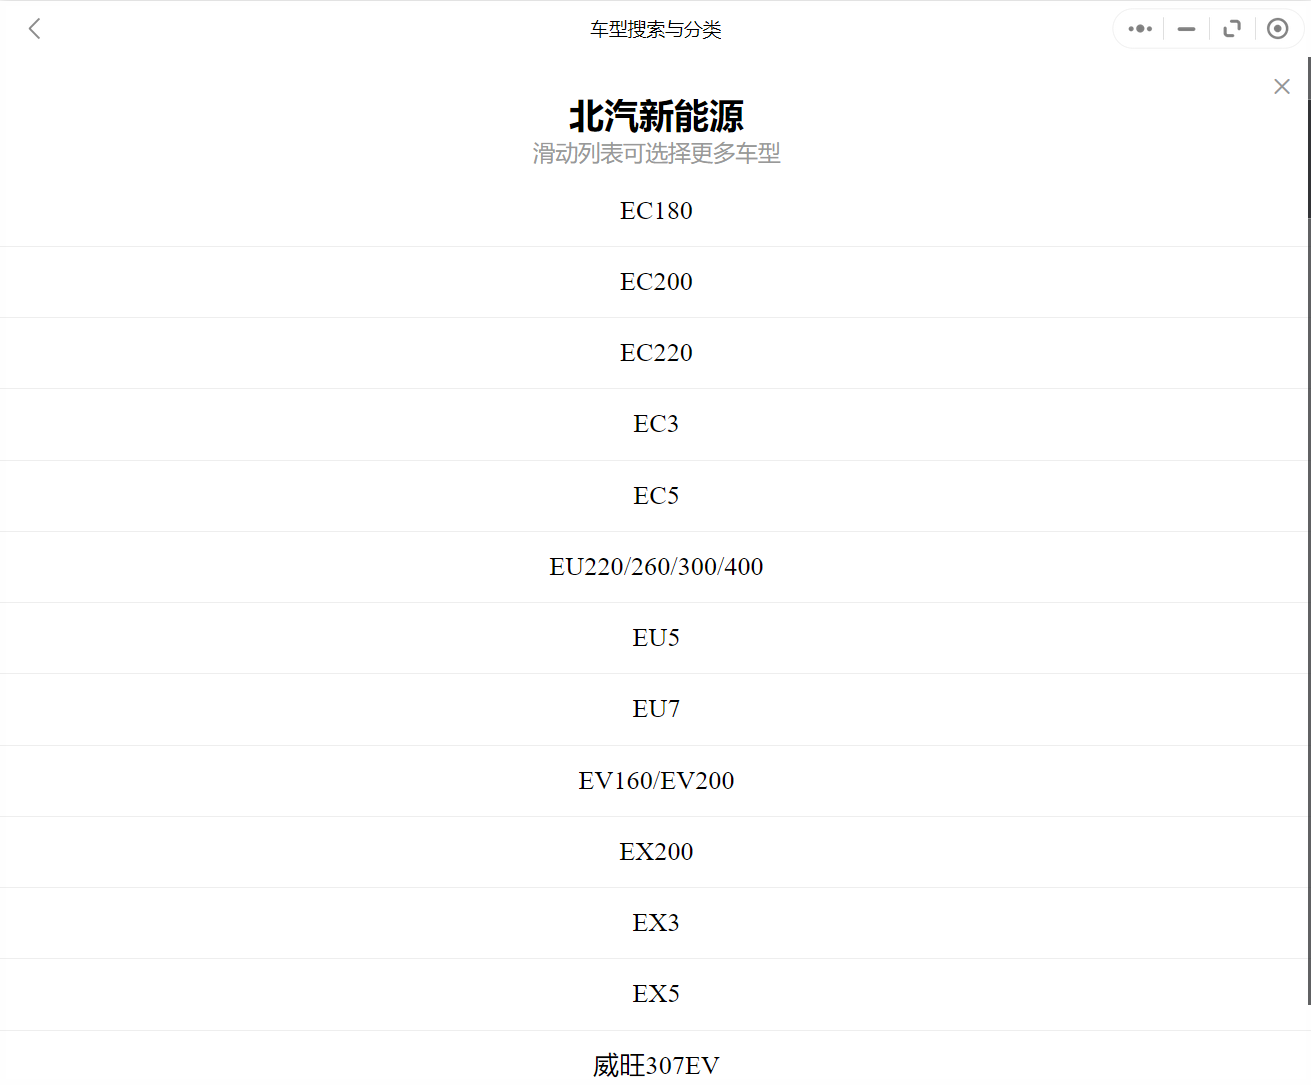Click the expand window icon in capsule
Screen dimensions: 1311x1086
(x=1232, y=29)
